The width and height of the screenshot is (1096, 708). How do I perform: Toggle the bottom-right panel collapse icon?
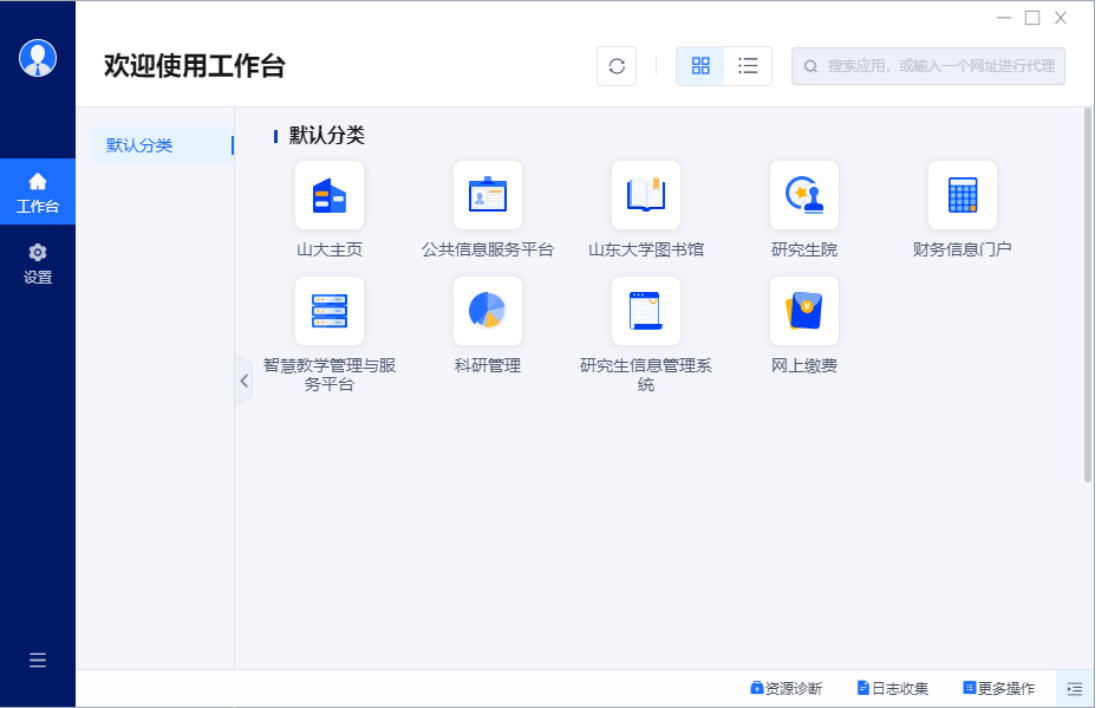tap(1074, 689)
